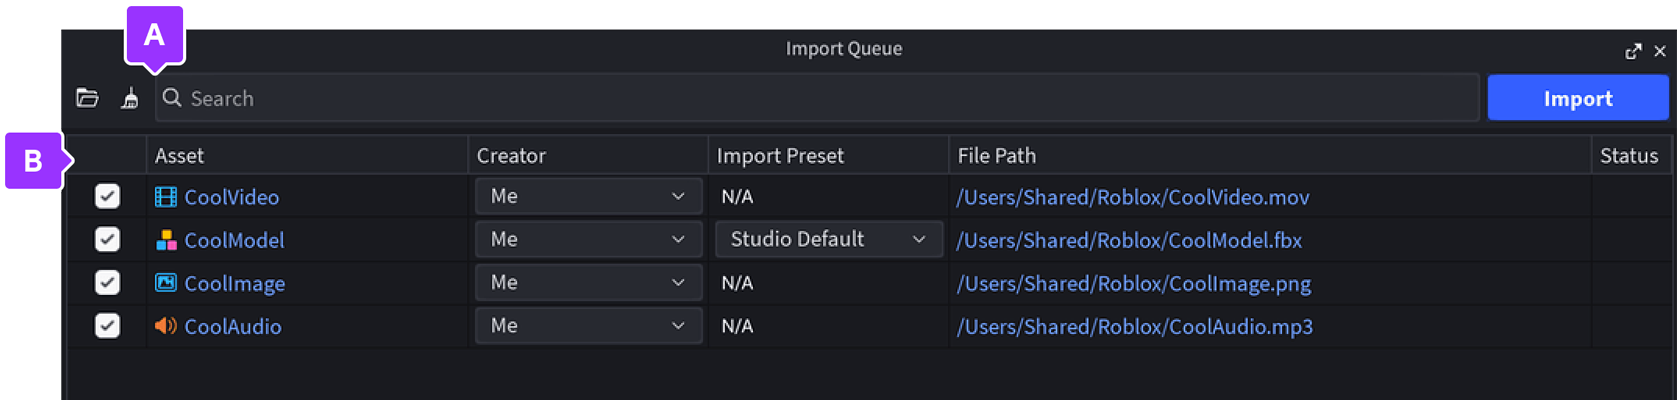The width and height of the screenshot is (1680, 400).
Task: Open the CoolAudio asset link
Action: pyautogui.click(x=233, y=326)
